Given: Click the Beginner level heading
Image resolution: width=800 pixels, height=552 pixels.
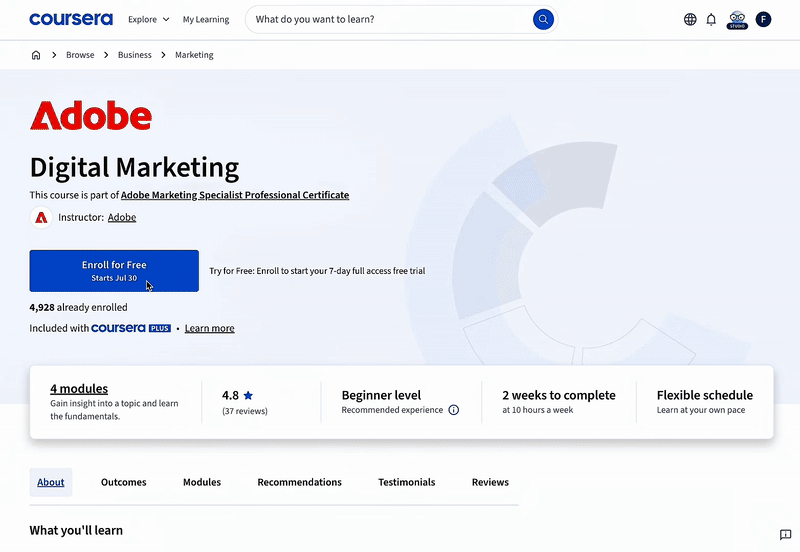Looking at the screenshot, I should click(x=381, y=395).
